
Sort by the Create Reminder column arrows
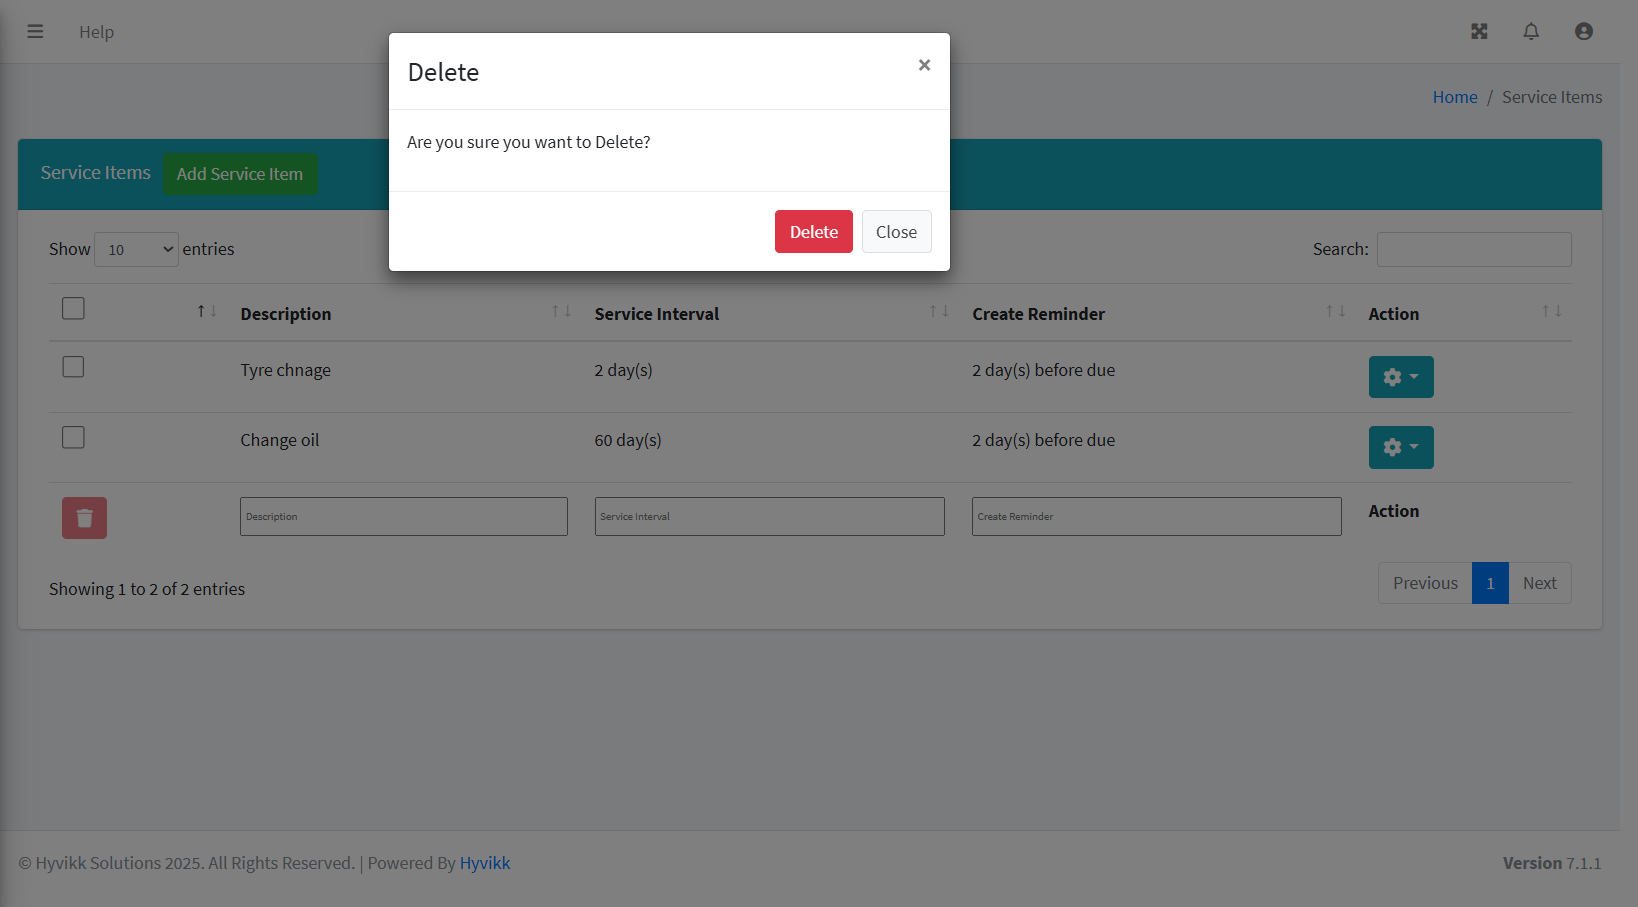pos(1335,312)
